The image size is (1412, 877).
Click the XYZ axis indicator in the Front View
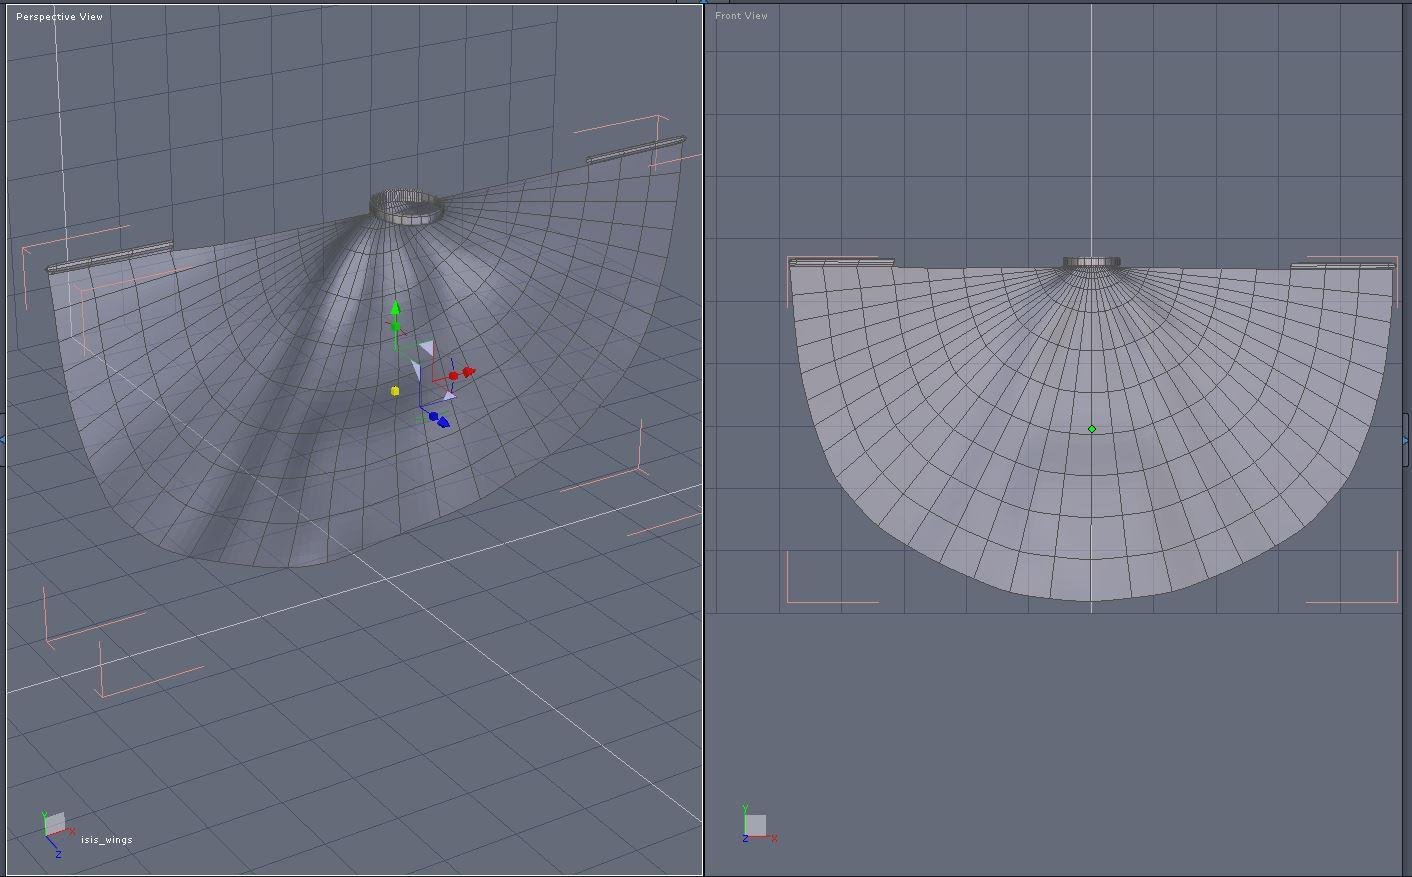pos(758,825)
